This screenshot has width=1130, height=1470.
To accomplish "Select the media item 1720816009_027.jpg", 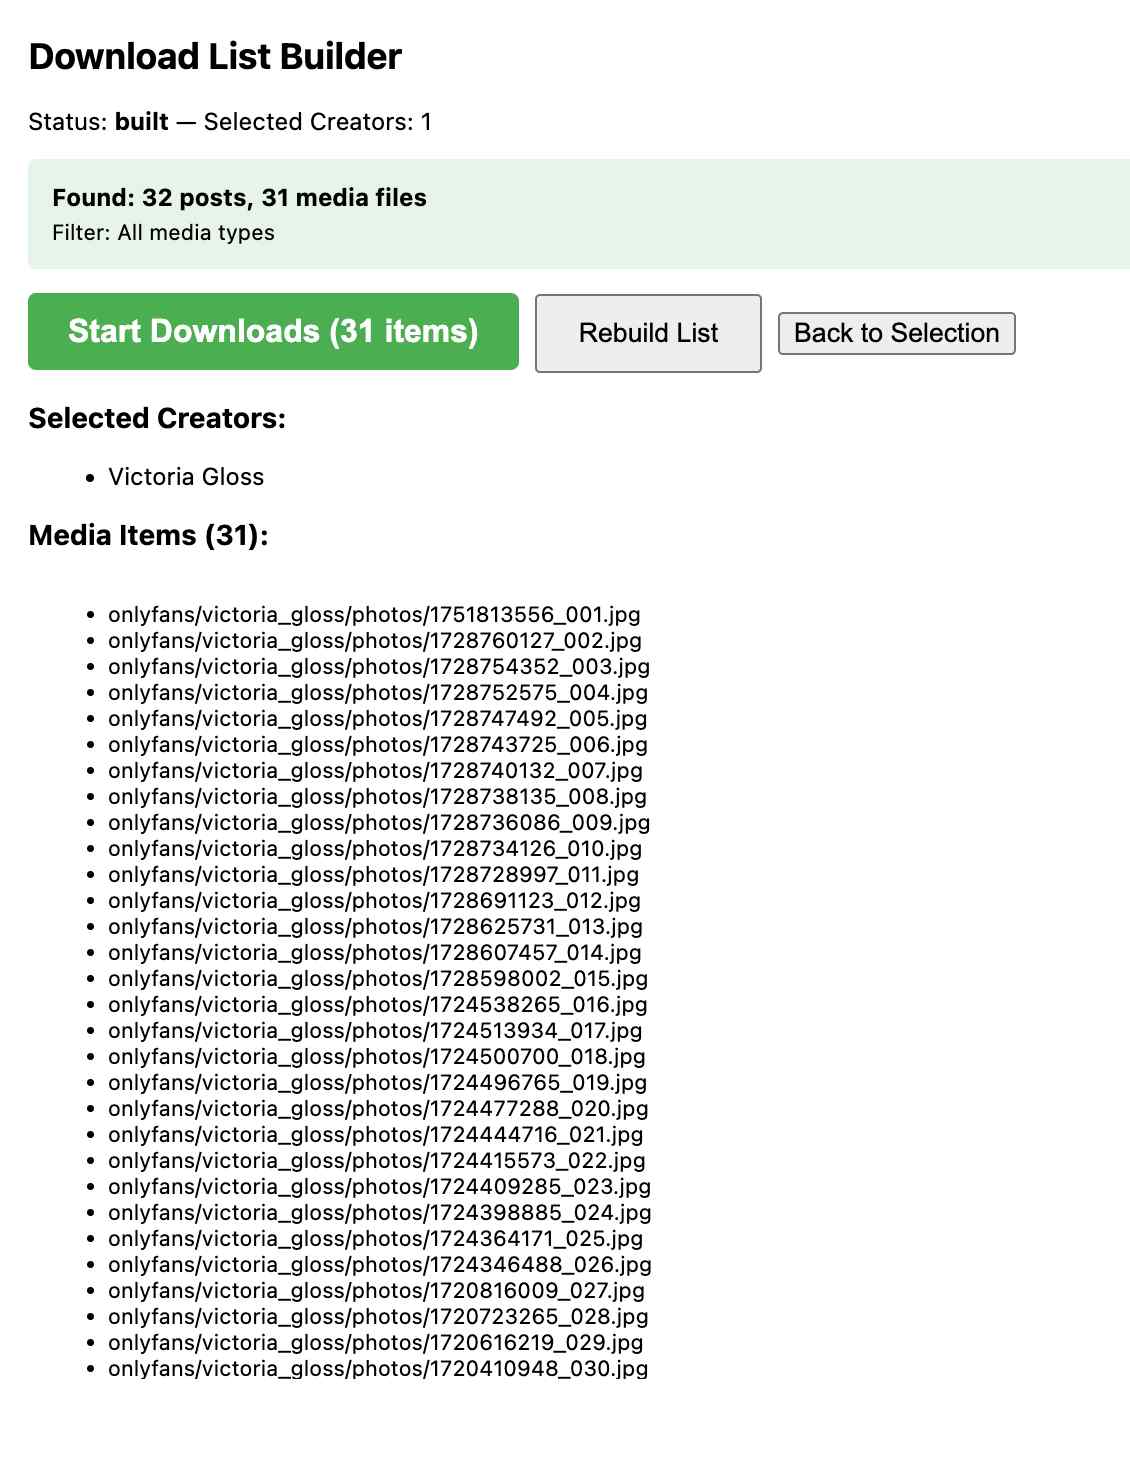I will 376,1291.
